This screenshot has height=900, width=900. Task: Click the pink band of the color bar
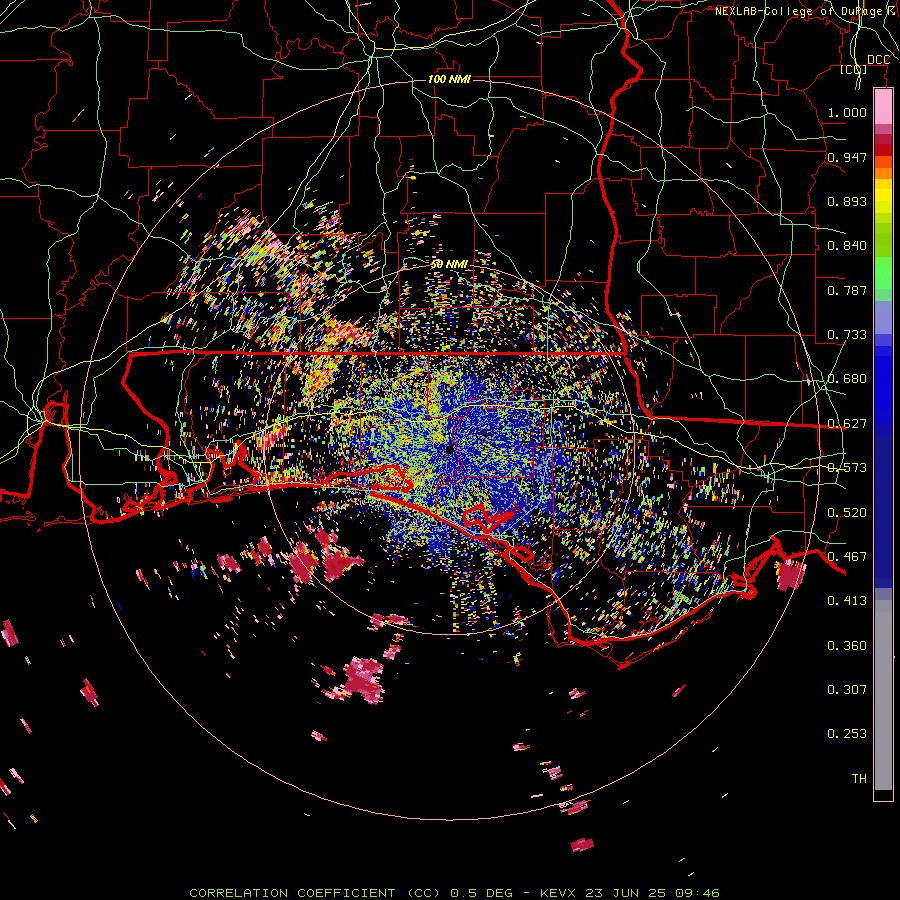pos(883,107)
